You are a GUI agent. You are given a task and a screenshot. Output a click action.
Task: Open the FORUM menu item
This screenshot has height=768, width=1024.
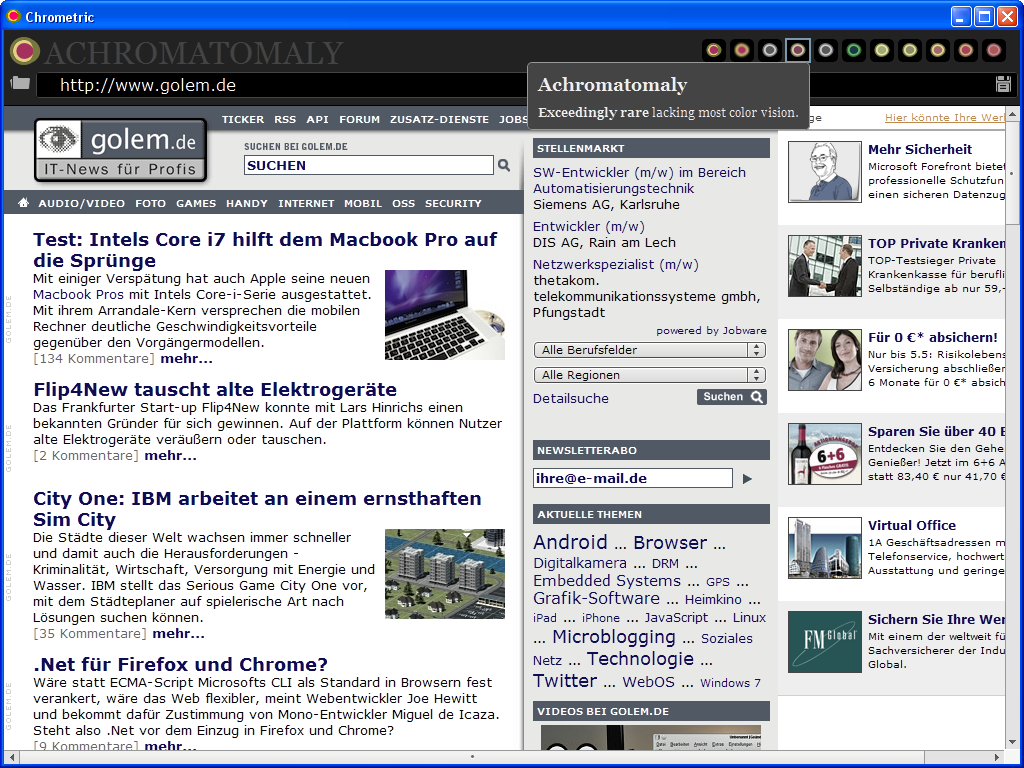(359, 120)
